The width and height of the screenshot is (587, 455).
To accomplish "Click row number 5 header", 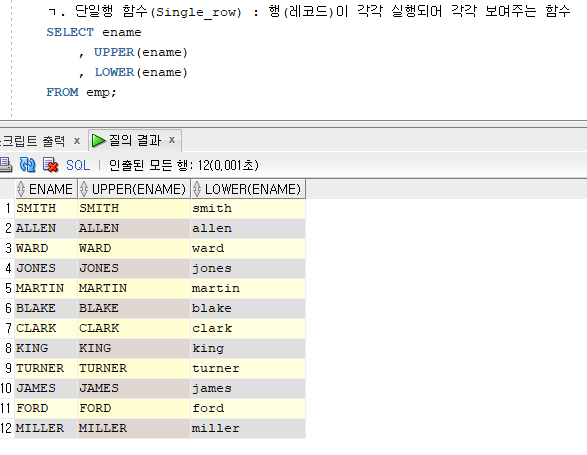I will (8, 288).
